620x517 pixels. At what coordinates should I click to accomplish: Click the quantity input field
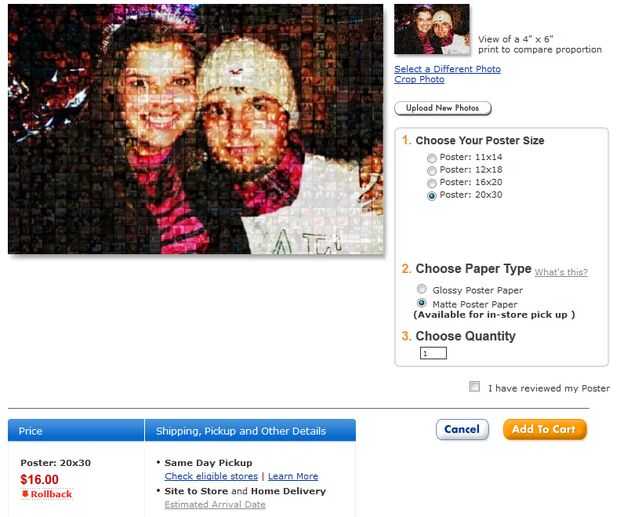coord(433,353)
